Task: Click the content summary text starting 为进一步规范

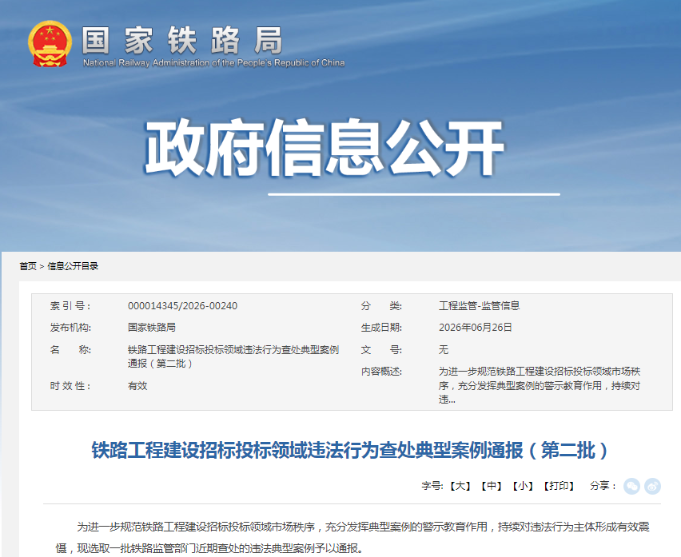Action: coord(539,386)
